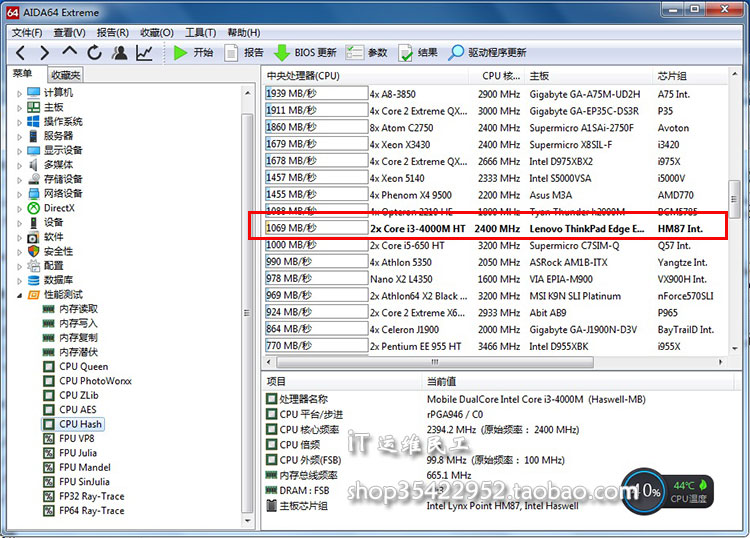Click the user profile toolbar icon

119,53
